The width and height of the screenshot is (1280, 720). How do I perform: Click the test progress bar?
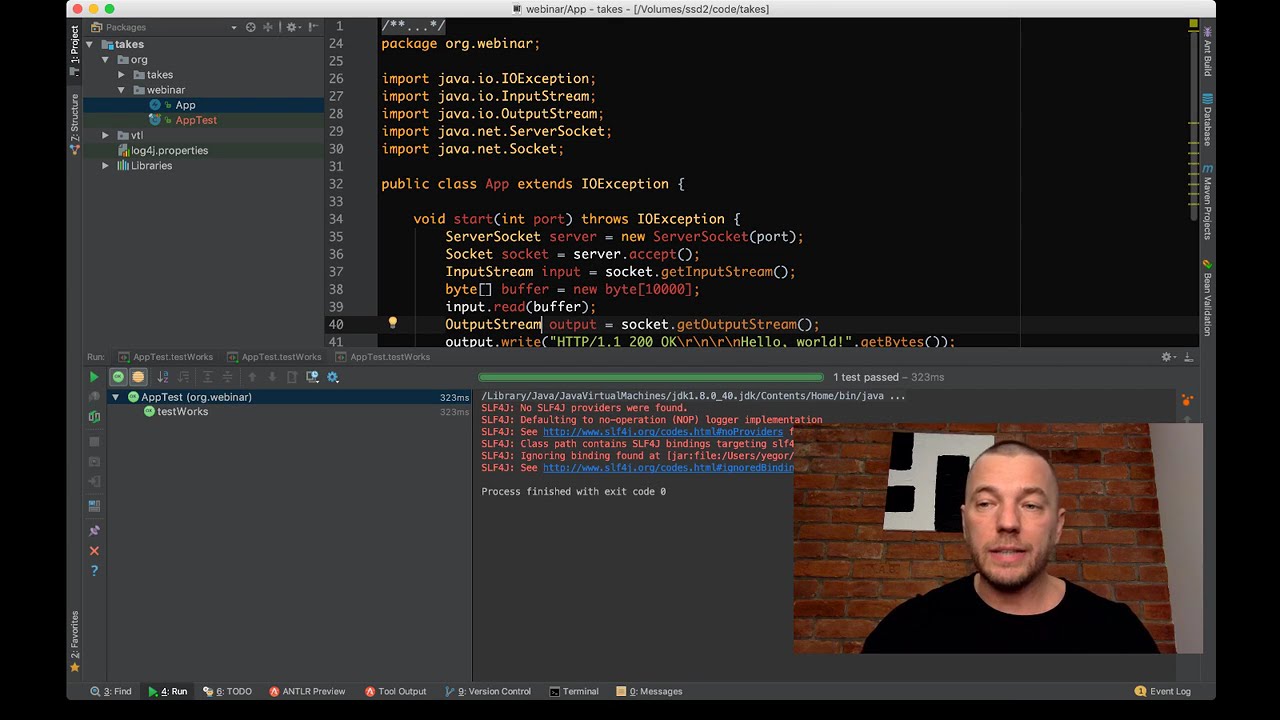tap(651, 377)
